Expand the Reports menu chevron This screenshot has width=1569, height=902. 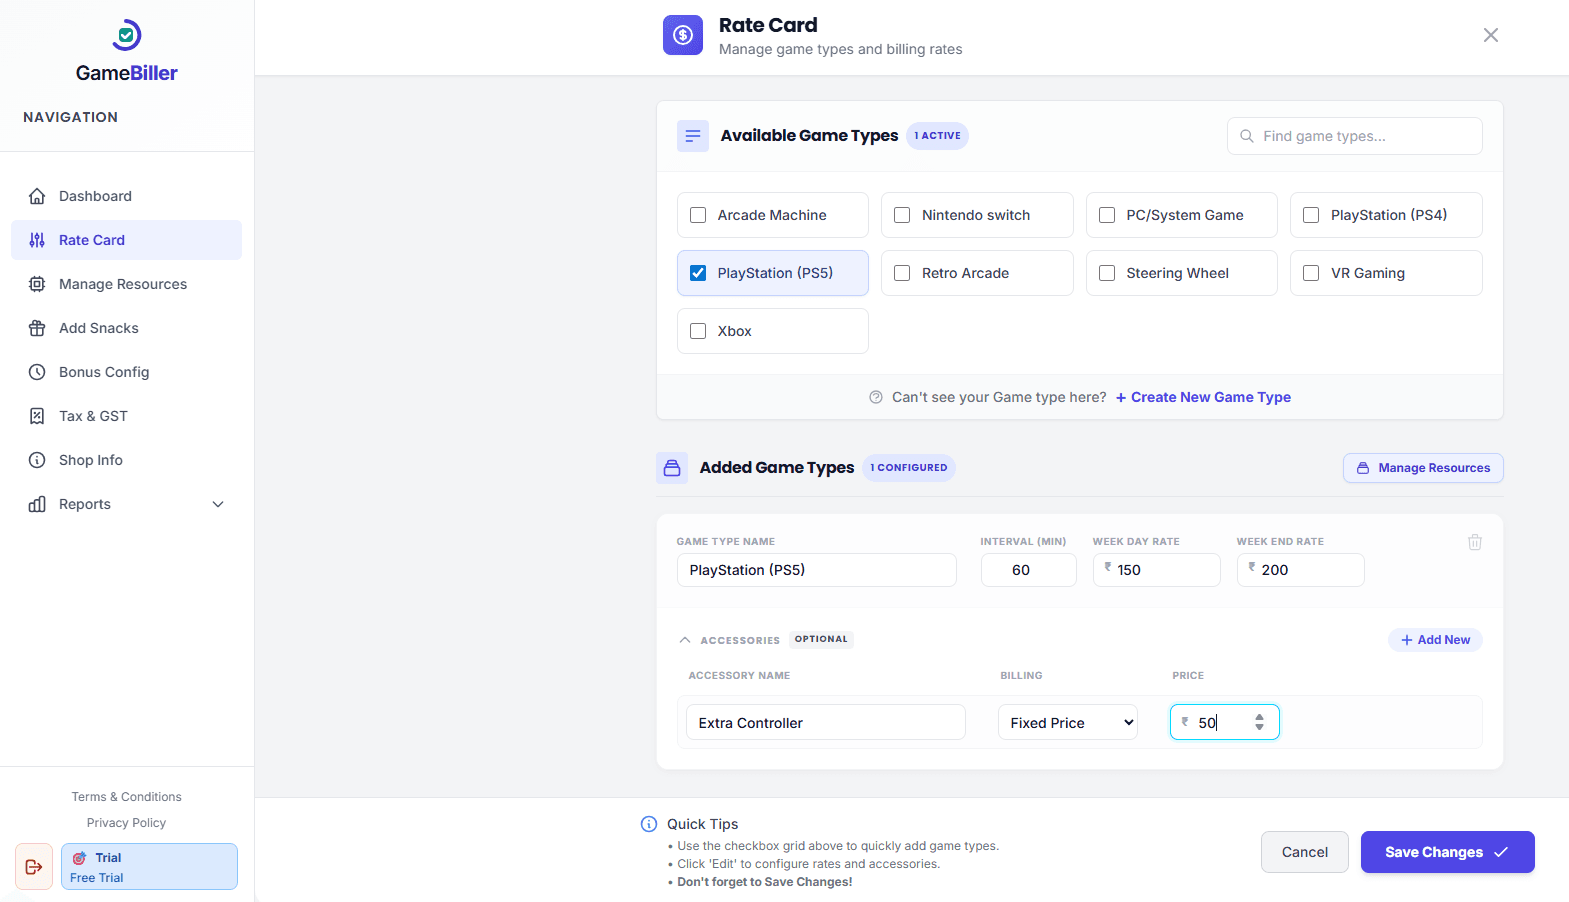tap(218, 504)
